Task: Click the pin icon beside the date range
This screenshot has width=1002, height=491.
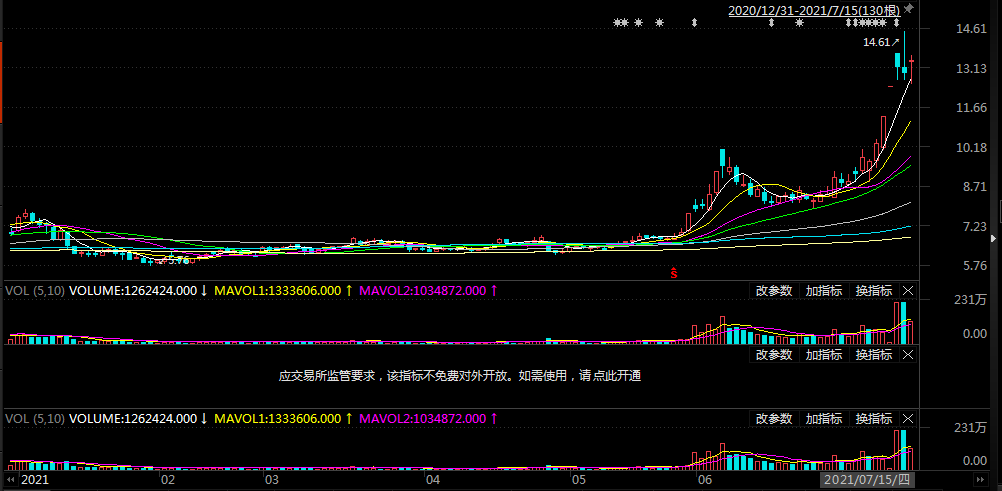Action: coord(909,10)
